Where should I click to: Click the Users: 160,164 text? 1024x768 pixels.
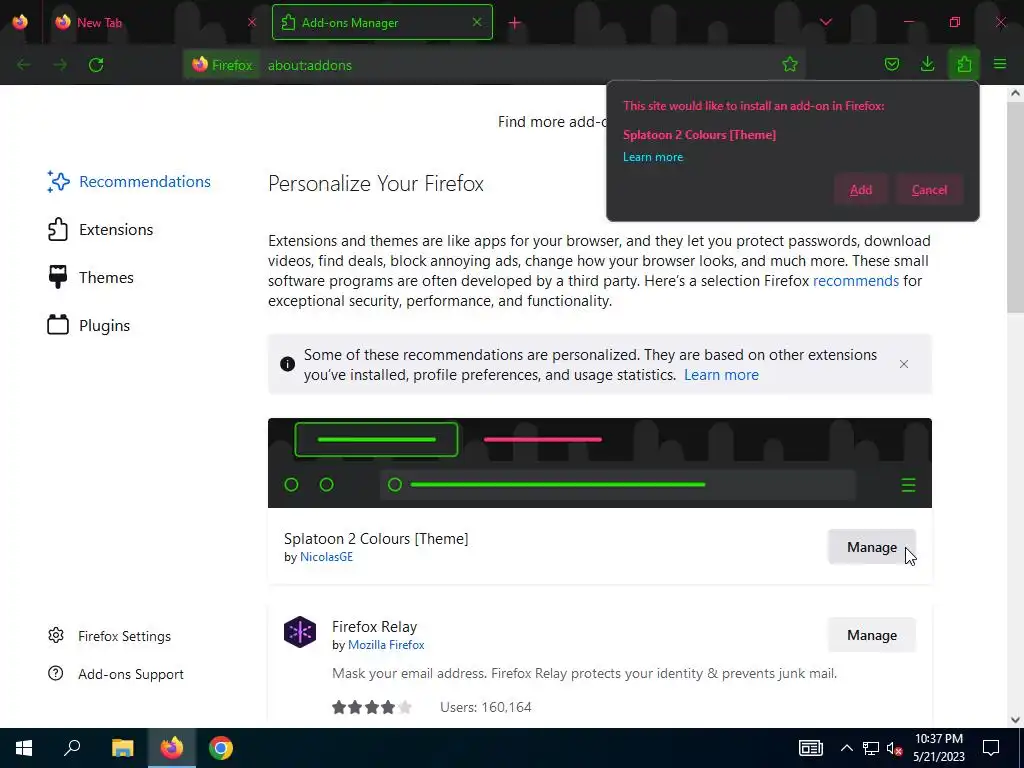[485, 707]
